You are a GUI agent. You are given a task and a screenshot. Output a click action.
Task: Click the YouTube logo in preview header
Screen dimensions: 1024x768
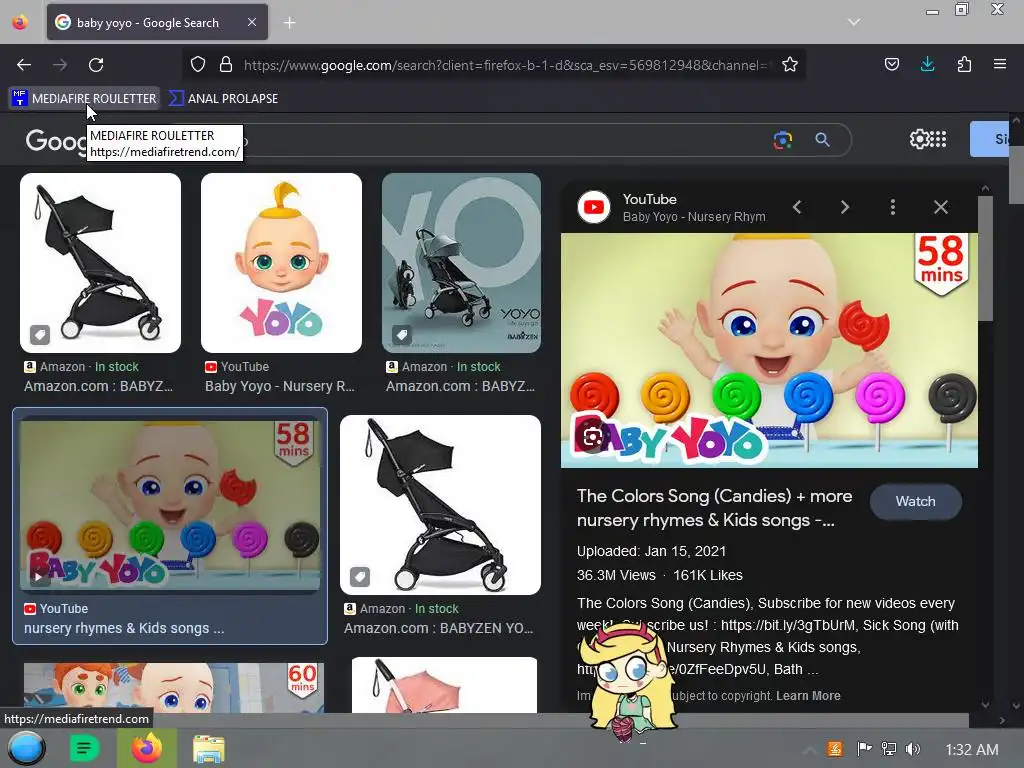point(594,207)
